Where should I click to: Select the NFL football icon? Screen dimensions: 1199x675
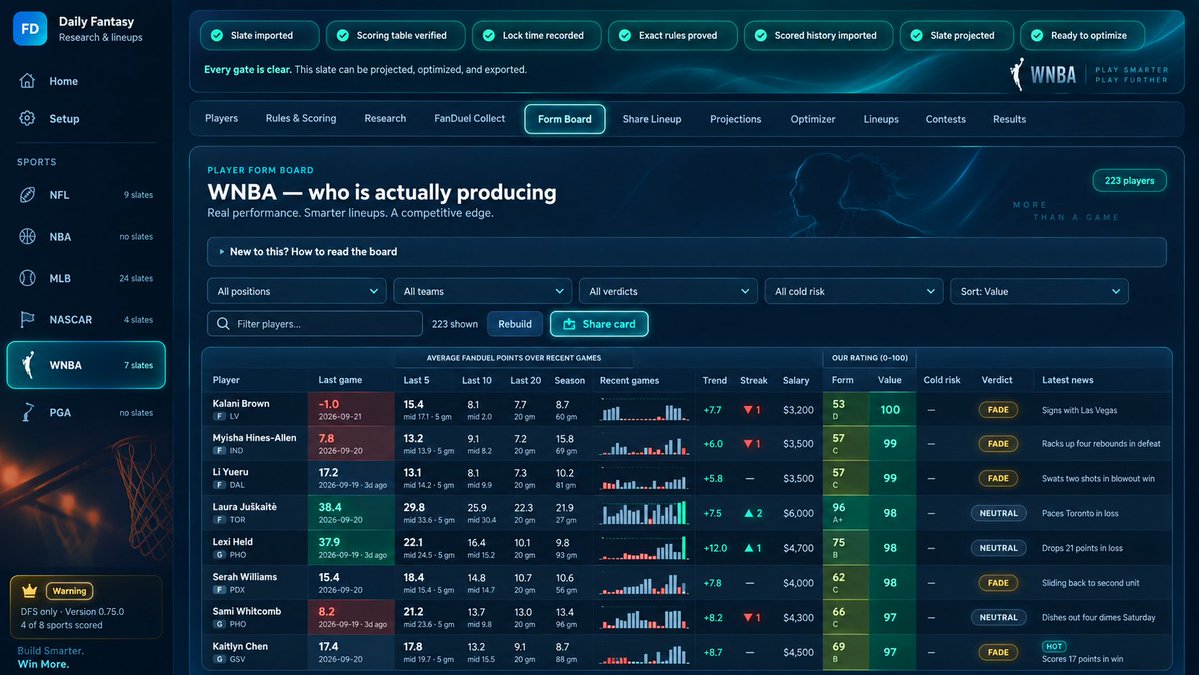point(27,195)
